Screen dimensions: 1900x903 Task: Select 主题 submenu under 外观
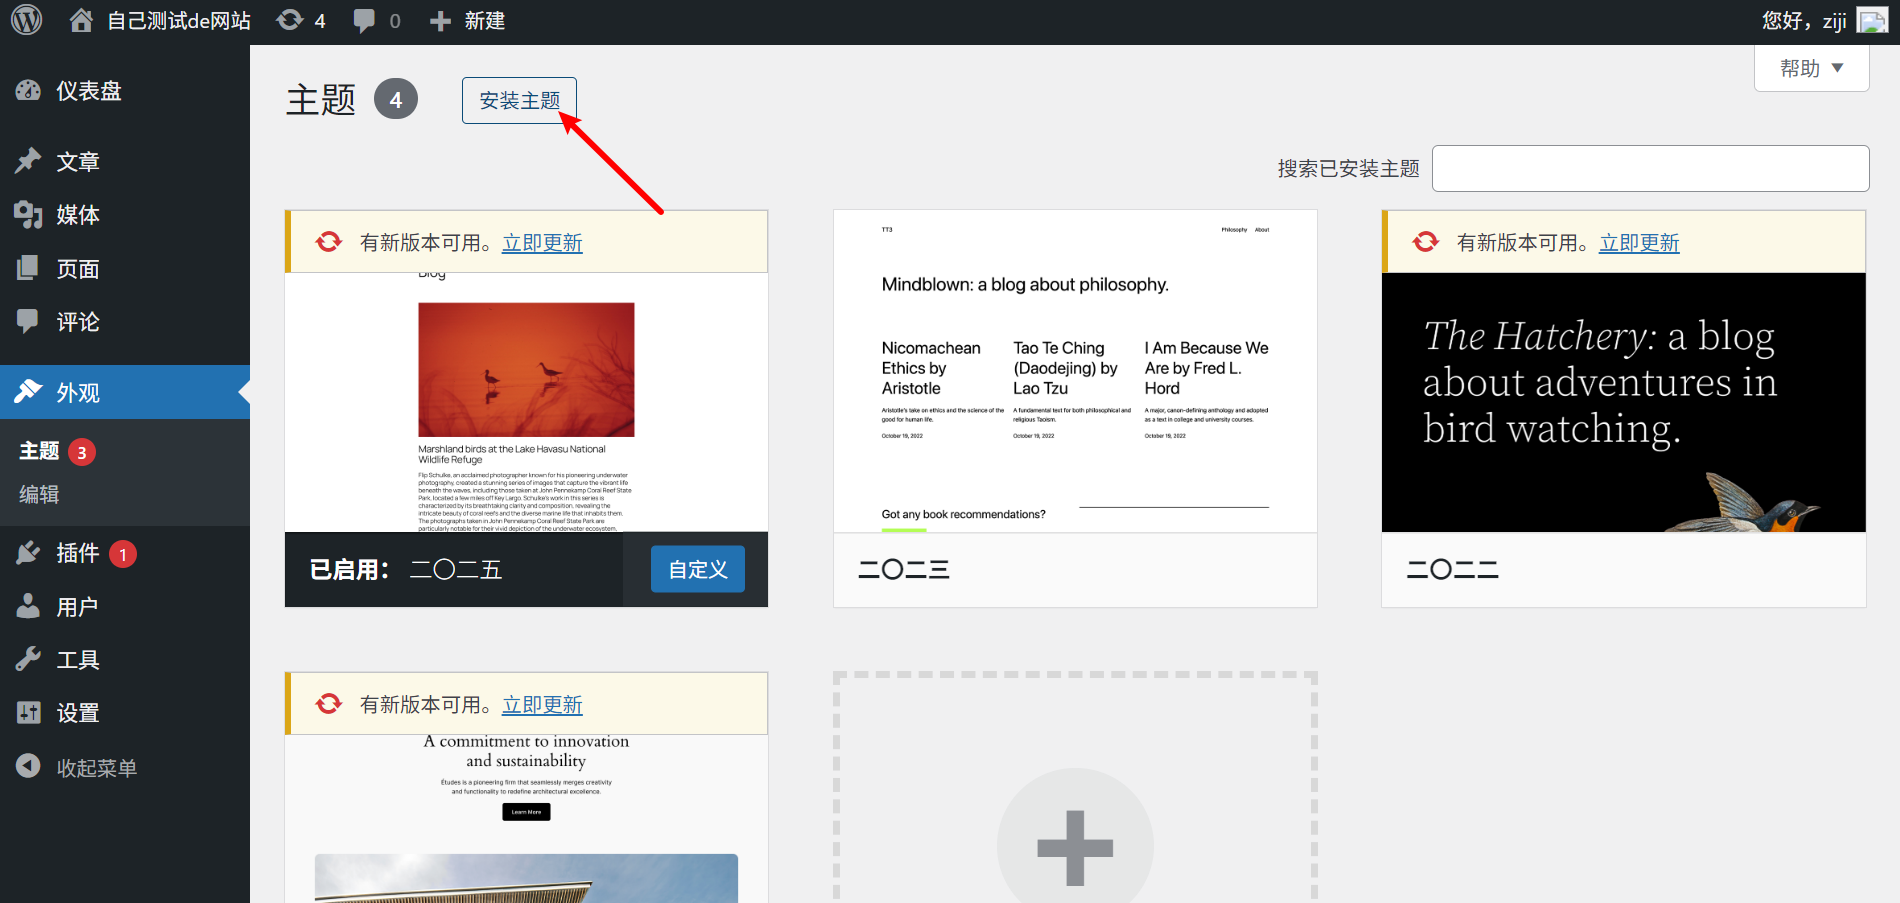coord(40,451)
